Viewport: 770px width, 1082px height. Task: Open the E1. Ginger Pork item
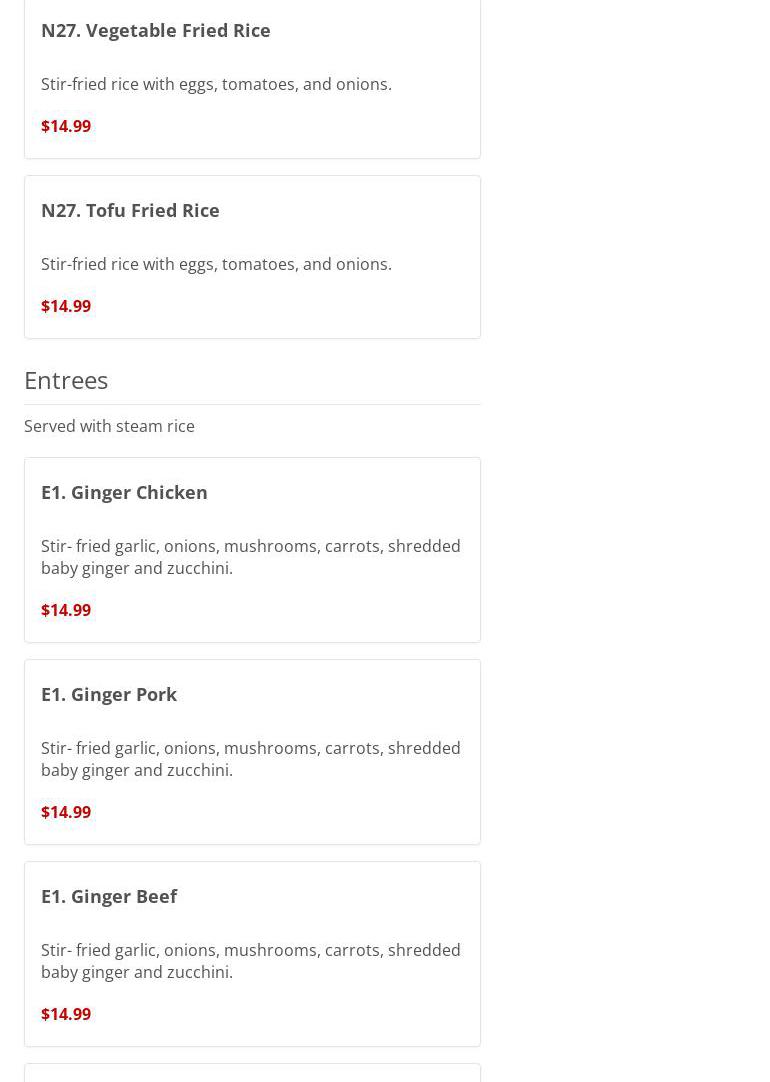coord(109,694)
